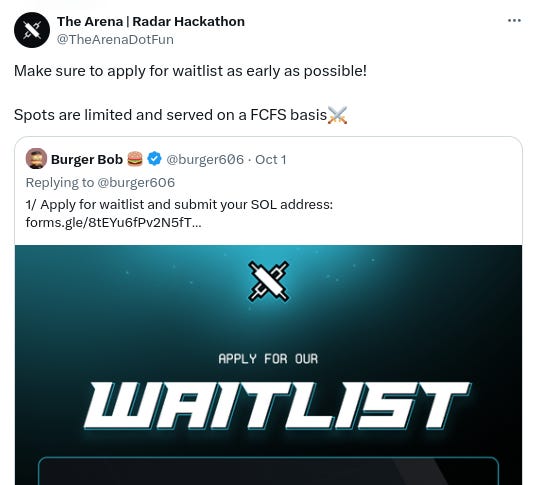Open @burger606 handle in quoted tweet header
Image resolution: width=535 pixels, height=485 pixels.
pos(205,159)
